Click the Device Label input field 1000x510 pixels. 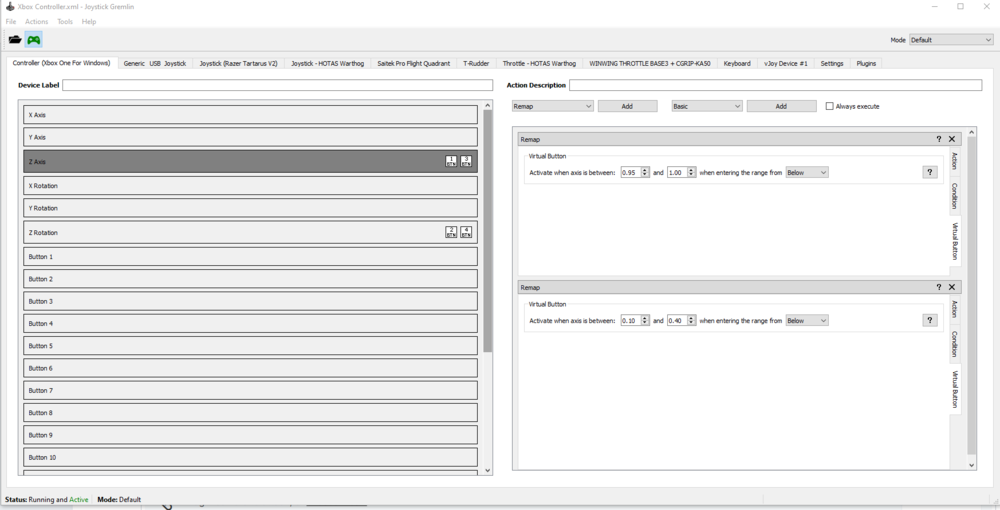pos(277,85)
